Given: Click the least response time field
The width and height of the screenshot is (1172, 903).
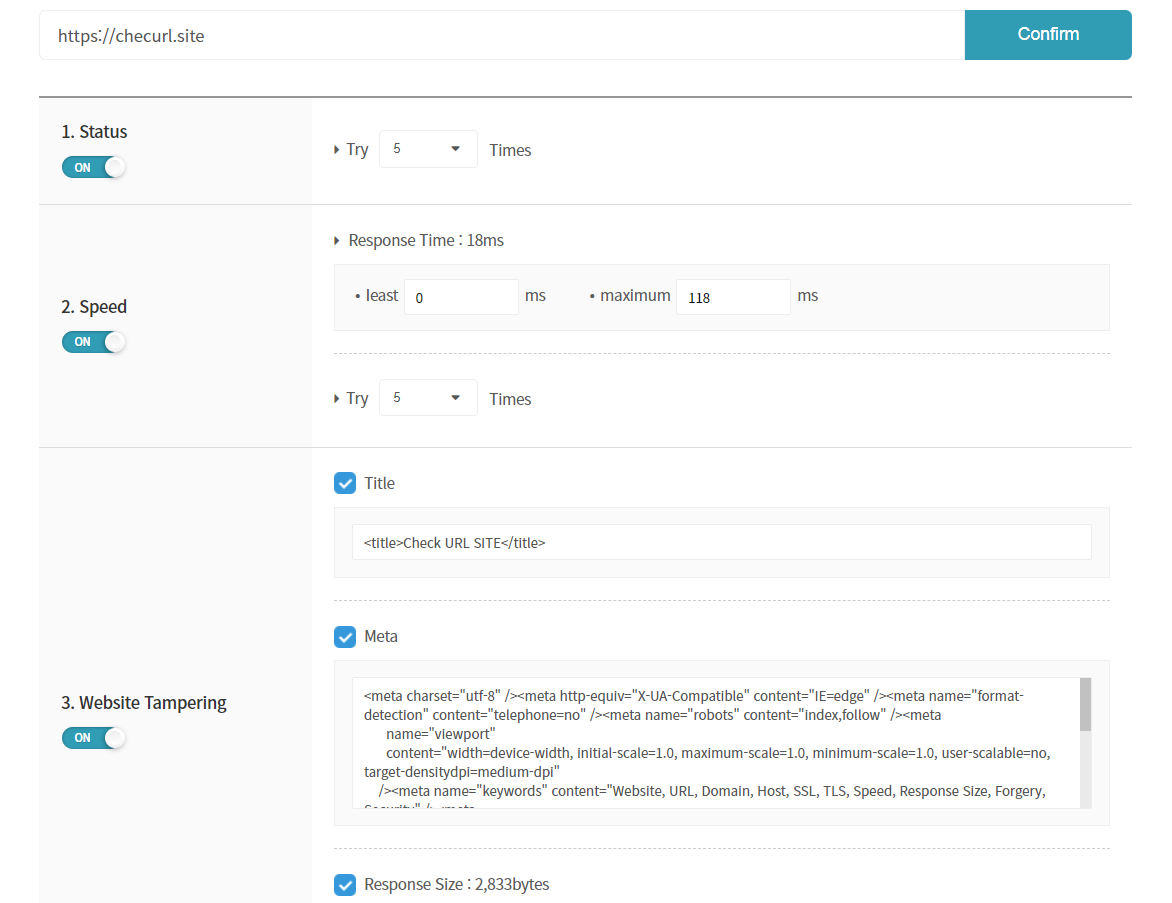Looking at the screenshot, I should coord(461,297).
